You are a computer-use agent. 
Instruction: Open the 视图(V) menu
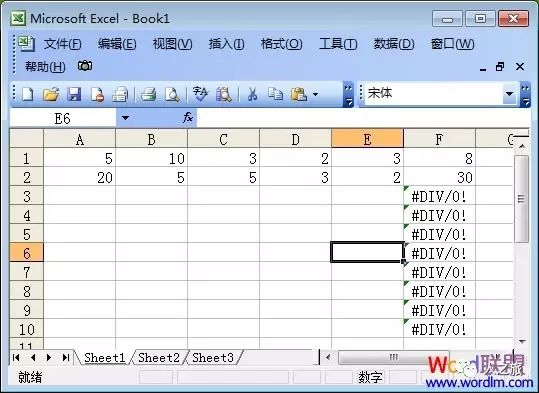click(x=172, y=44)
